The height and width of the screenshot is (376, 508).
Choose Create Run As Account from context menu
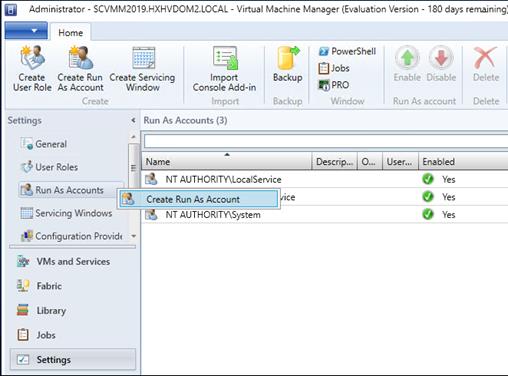pyautogui.click(x=199, y=199)
